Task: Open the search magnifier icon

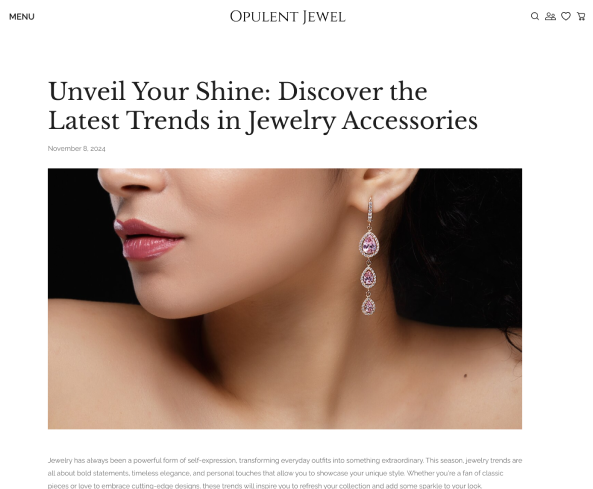Action: pos(535,16)
